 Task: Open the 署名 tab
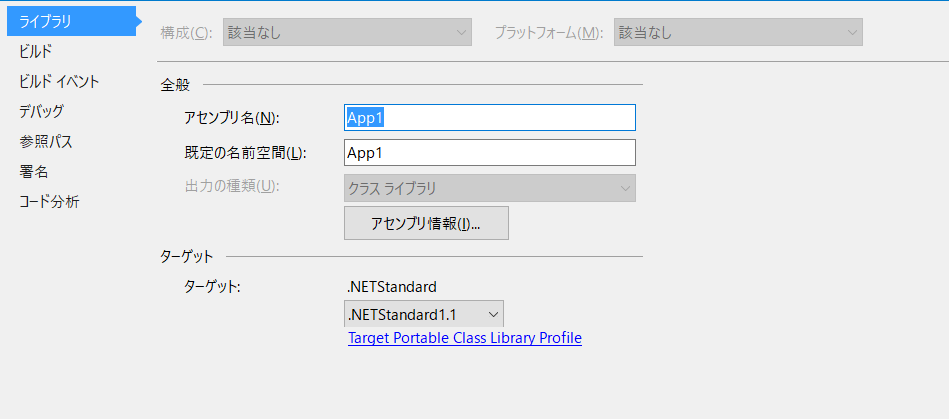tap(34, 172)
